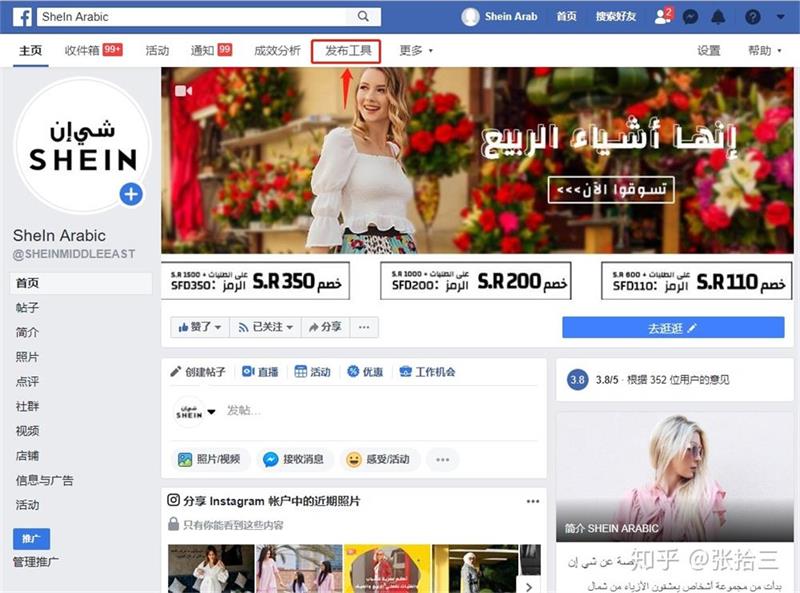Choose 感受/活动 post option
This screenshot has height=593, width=800.
coord(378,459)
